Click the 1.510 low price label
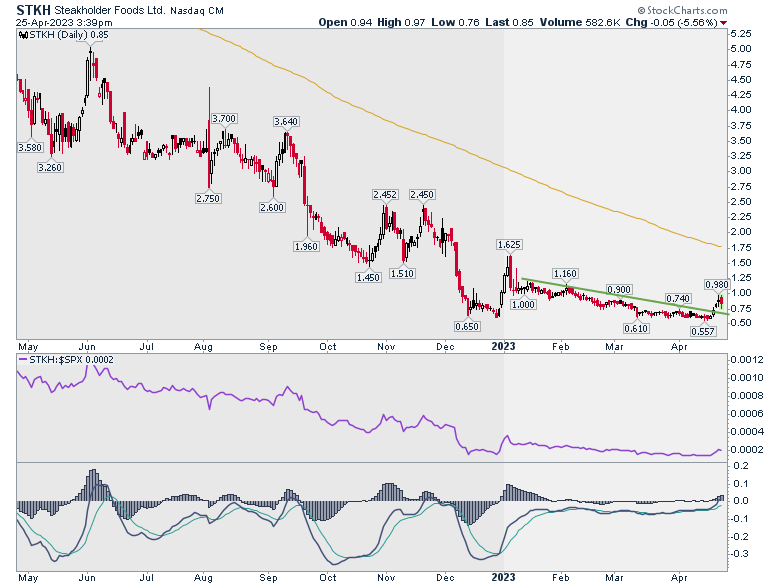 tap(402, 273)
